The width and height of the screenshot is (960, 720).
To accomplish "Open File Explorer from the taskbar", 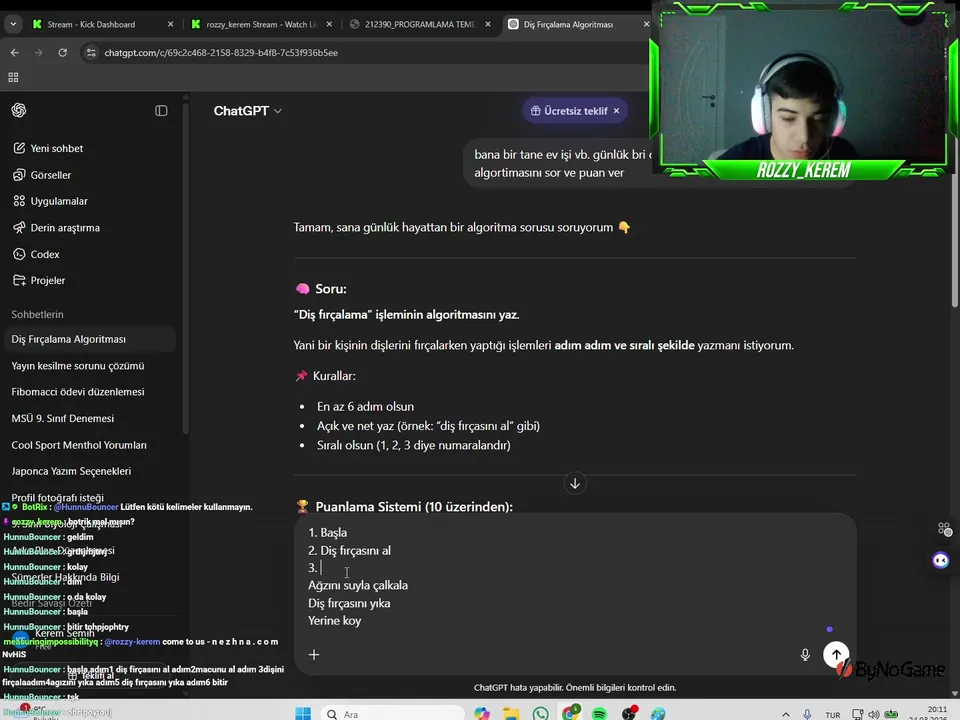I will point(511,714).
